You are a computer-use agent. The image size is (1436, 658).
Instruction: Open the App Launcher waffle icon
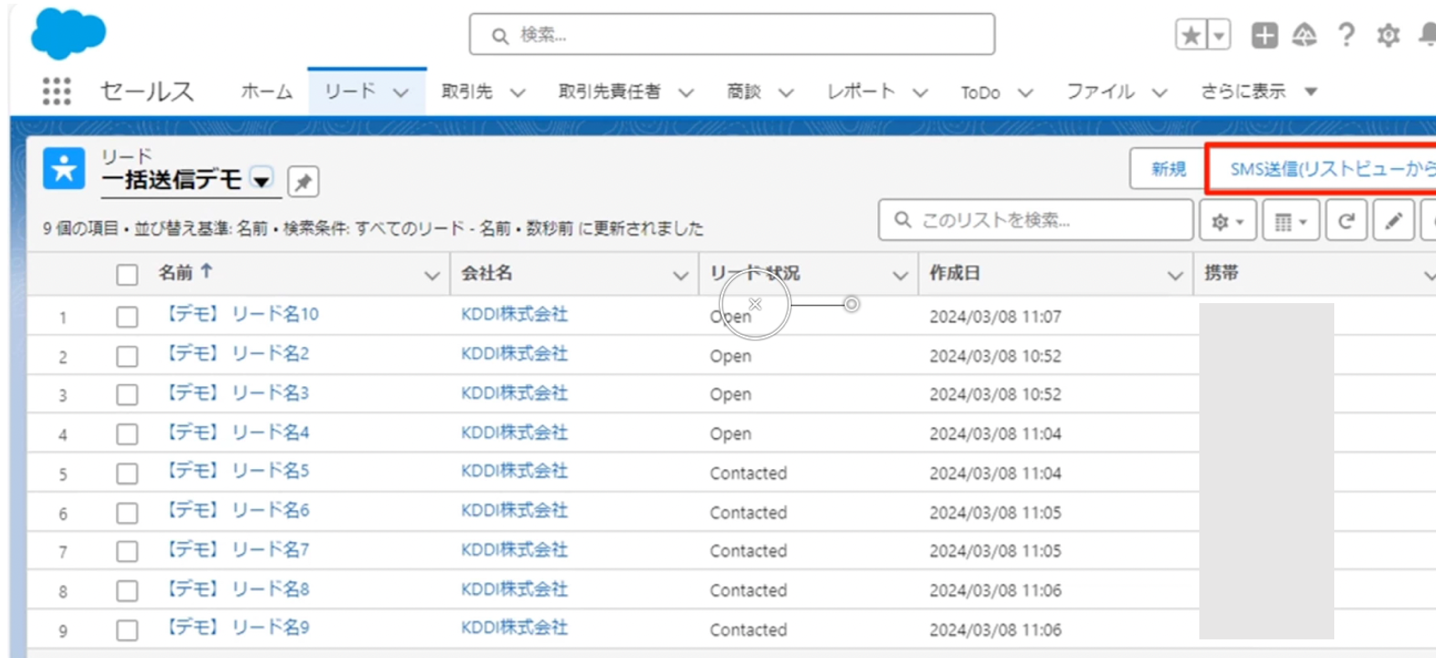point(57,90)
